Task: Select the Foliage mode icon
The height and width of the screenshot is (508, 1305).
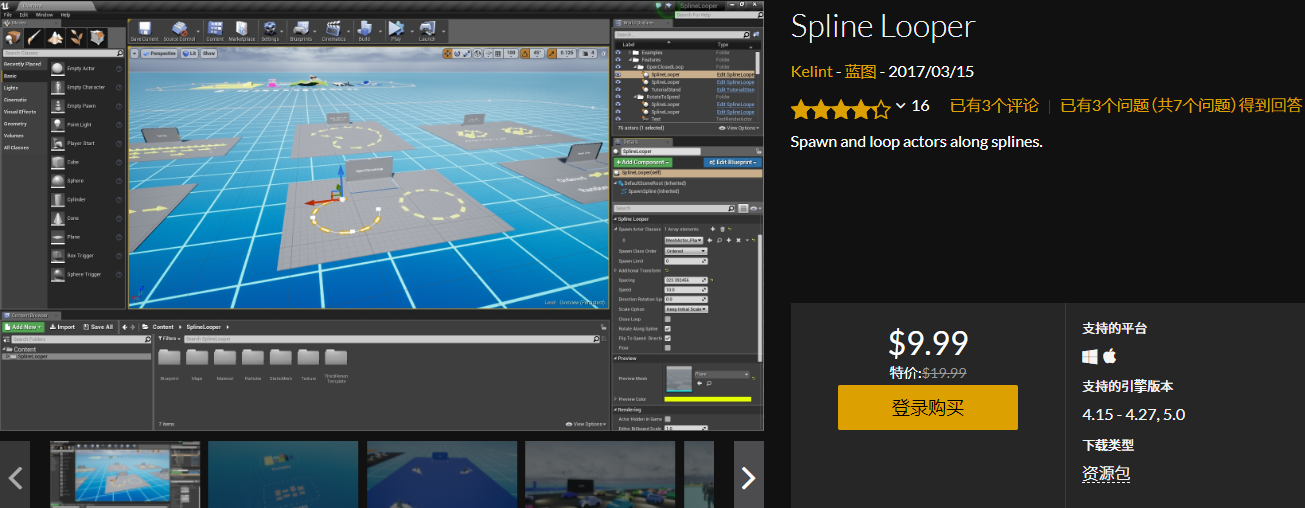Action: (76, 37)
